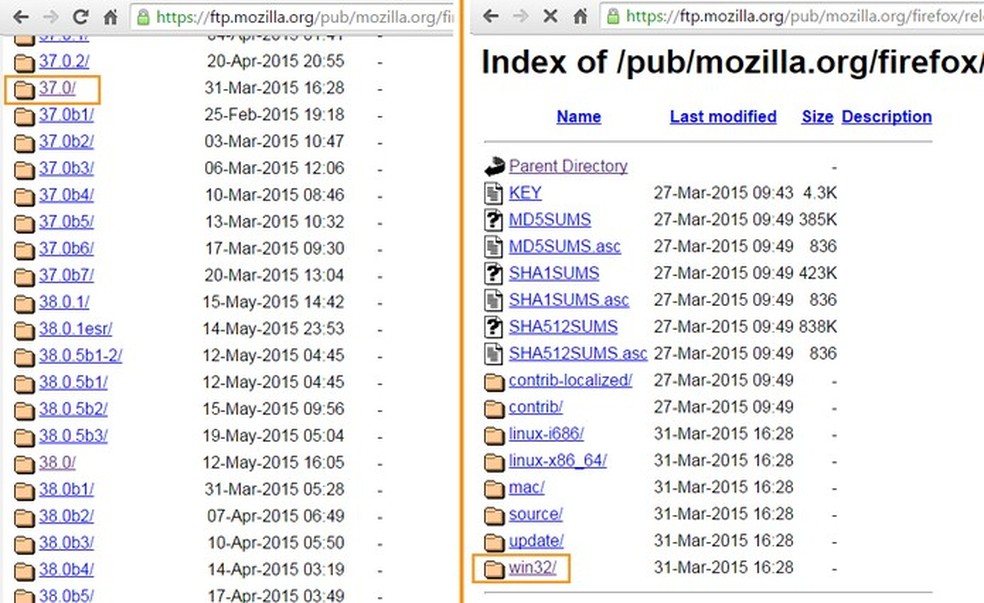
Task: Download the KEY file
Action: tap(525, 193)
